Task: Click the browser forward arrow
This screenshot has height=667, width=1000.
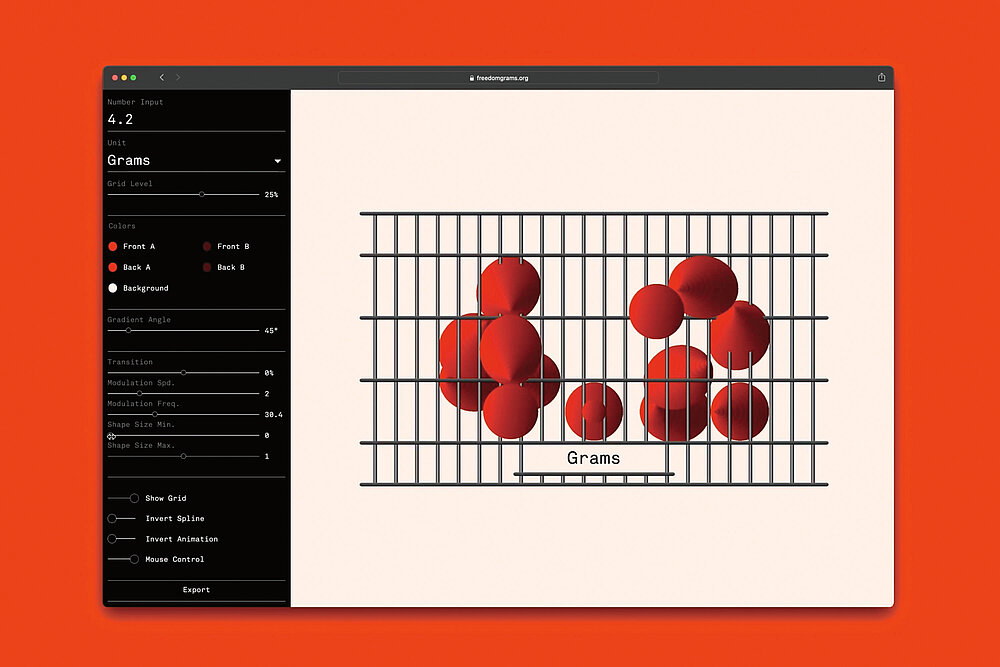Action: click(x=178, y=78)
